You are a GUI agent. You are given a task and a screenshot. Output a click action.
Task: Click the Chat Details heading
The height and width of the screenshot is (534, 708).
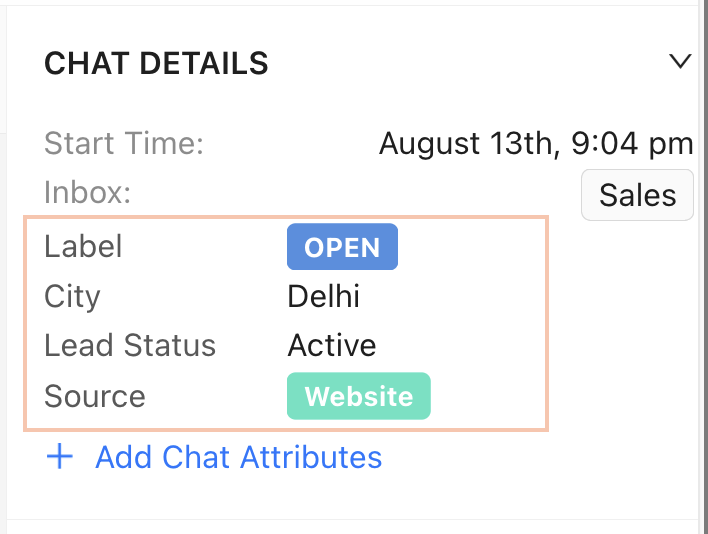click(156, 63)
